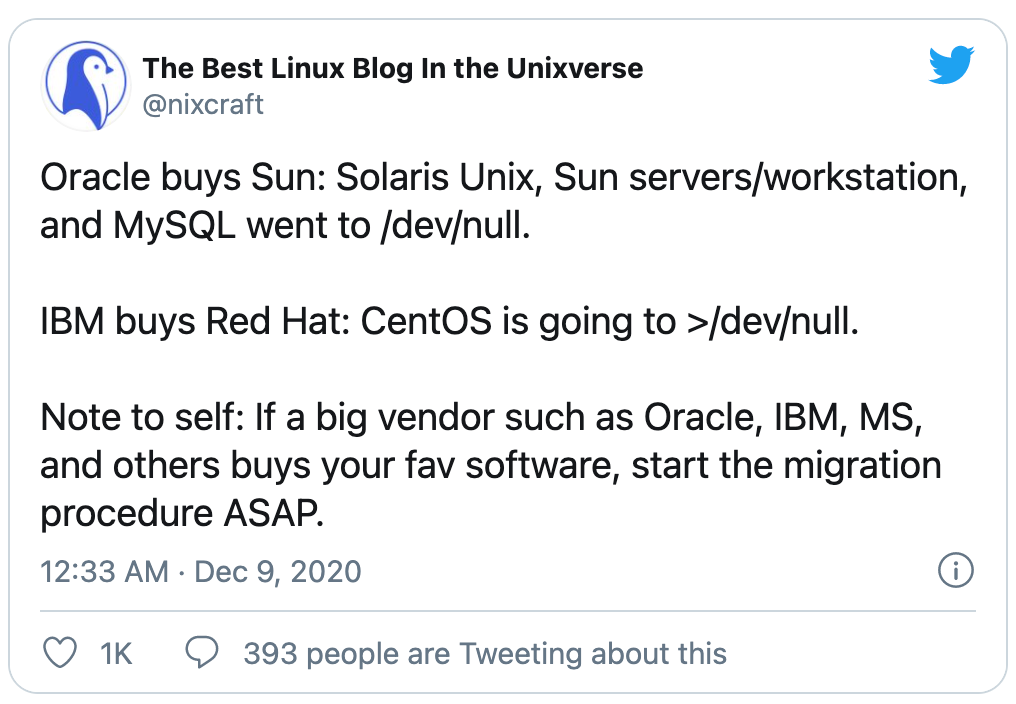
Task: Click the '>/dev/null.' text after CentOS
Action: point(768,323)
